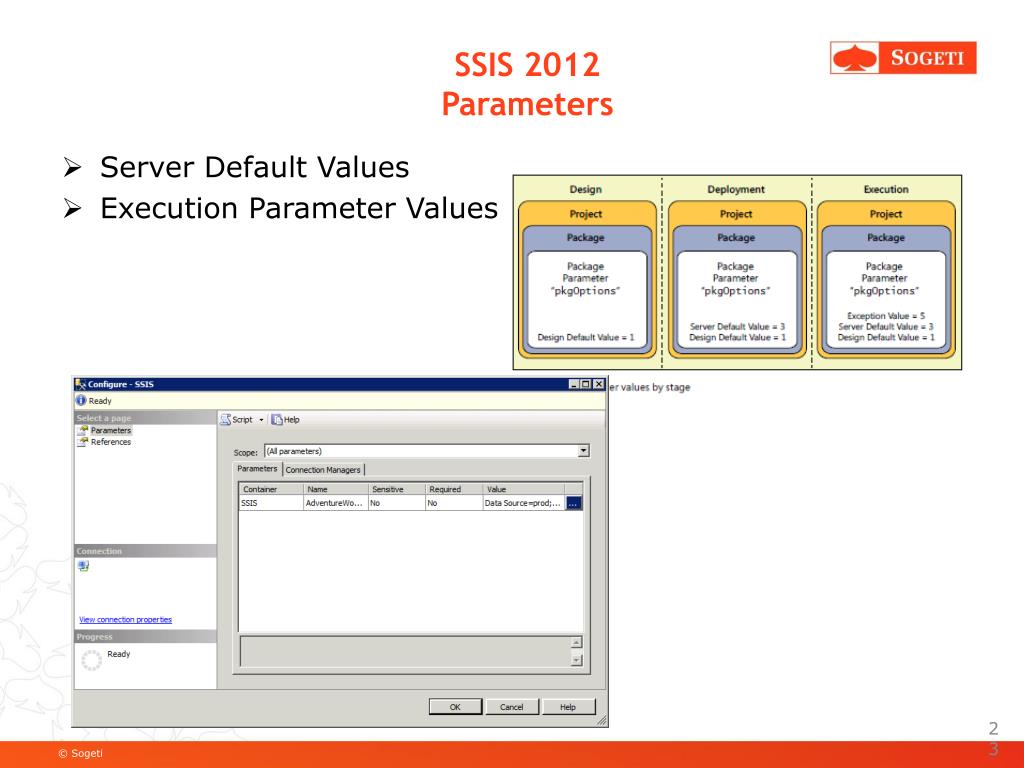Image resolution: width=1024 pixels, height=768 pixels.
Task: Select the Data Source=prod value cell
Action: coord(524,503)
